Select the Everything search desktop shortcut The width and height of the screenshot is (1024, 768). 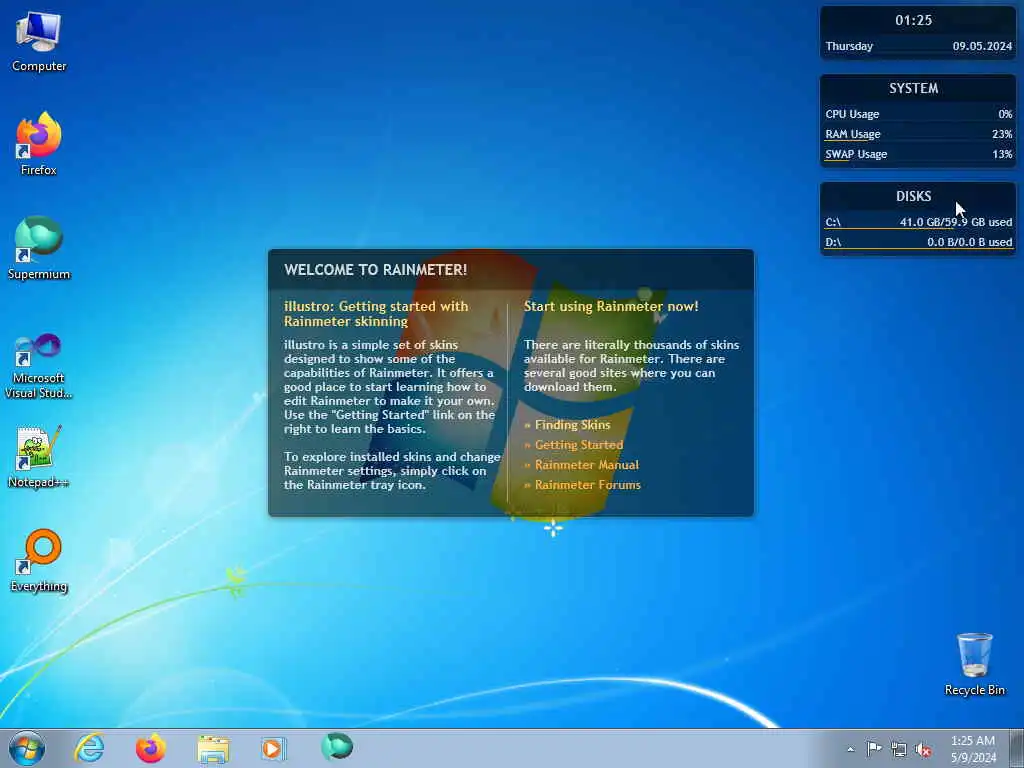tap(39, 560)
